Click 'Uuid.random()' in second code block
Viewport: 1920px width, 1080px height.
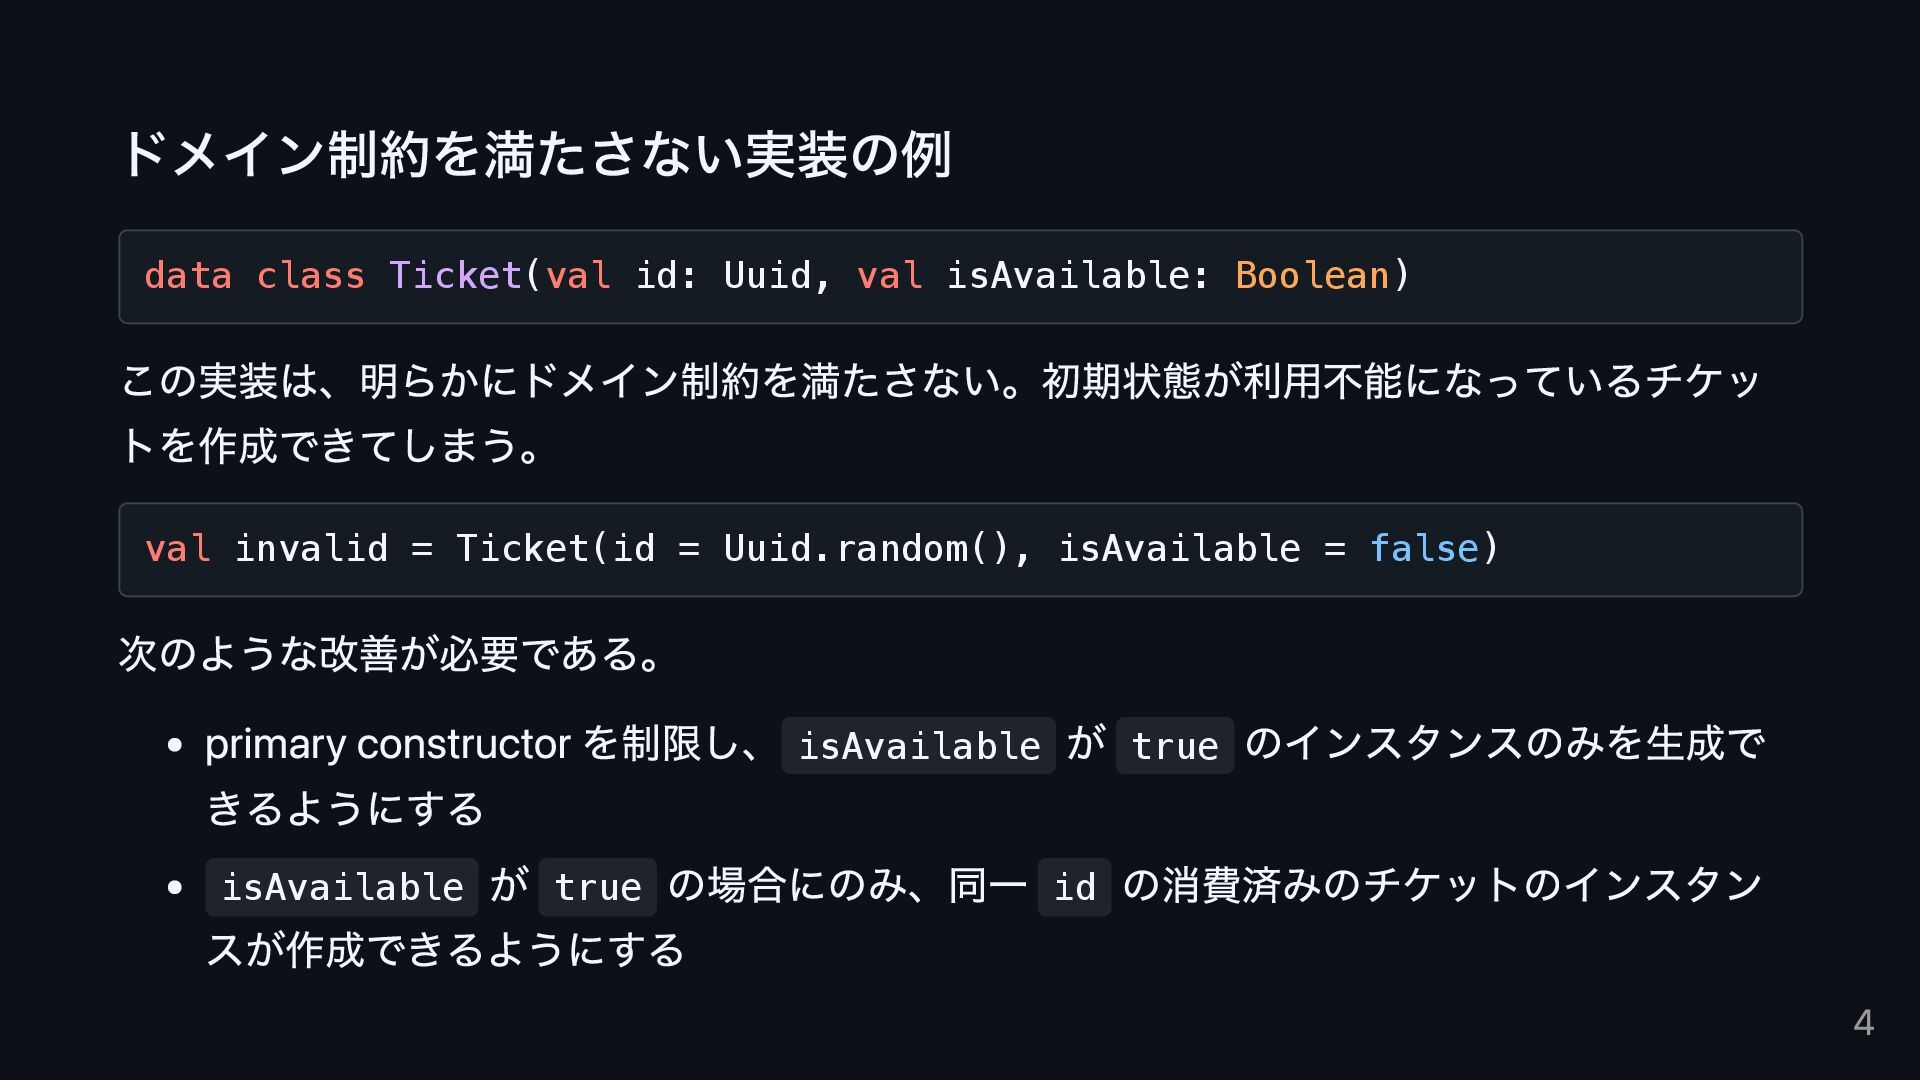tap(867, 548)
